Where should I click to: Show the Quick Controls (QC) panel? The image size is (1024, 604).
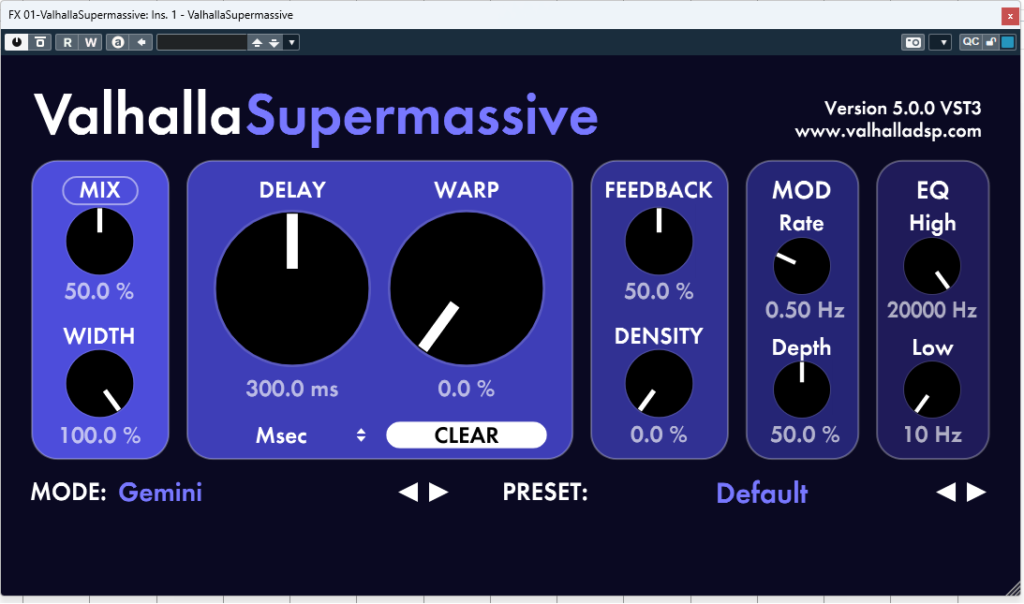[970, 42]
